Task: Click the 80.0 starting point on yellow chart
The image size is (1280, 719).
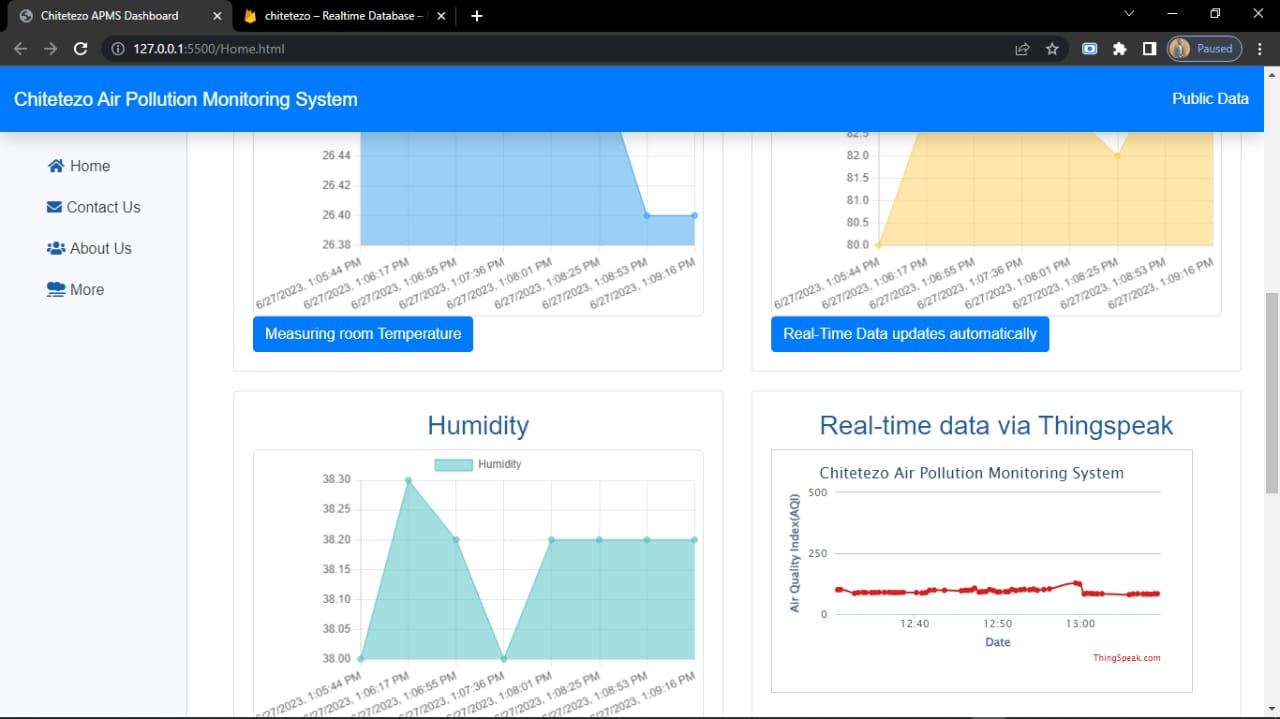Action: click(x=879, y=245)
